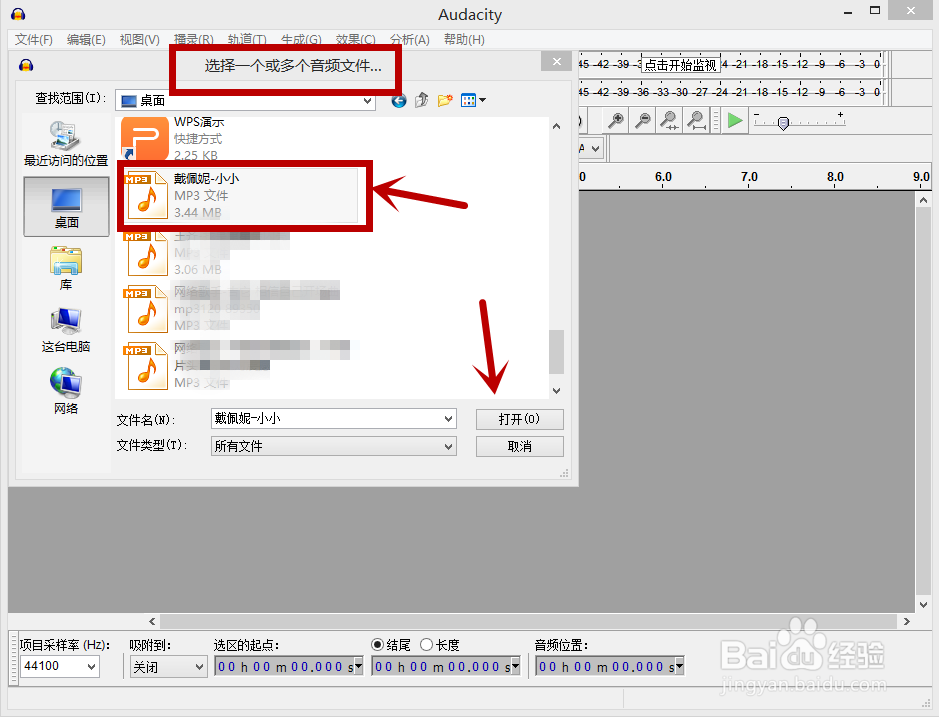Open the File (文件) menu

point(34,40)
